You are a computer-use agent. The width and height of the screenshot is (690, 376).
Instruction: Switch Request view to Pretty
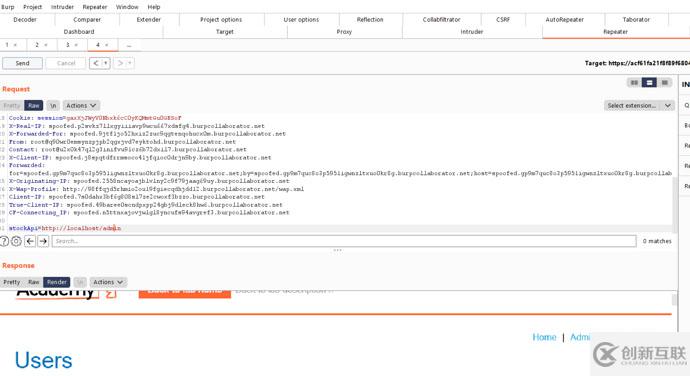(12, 106)
